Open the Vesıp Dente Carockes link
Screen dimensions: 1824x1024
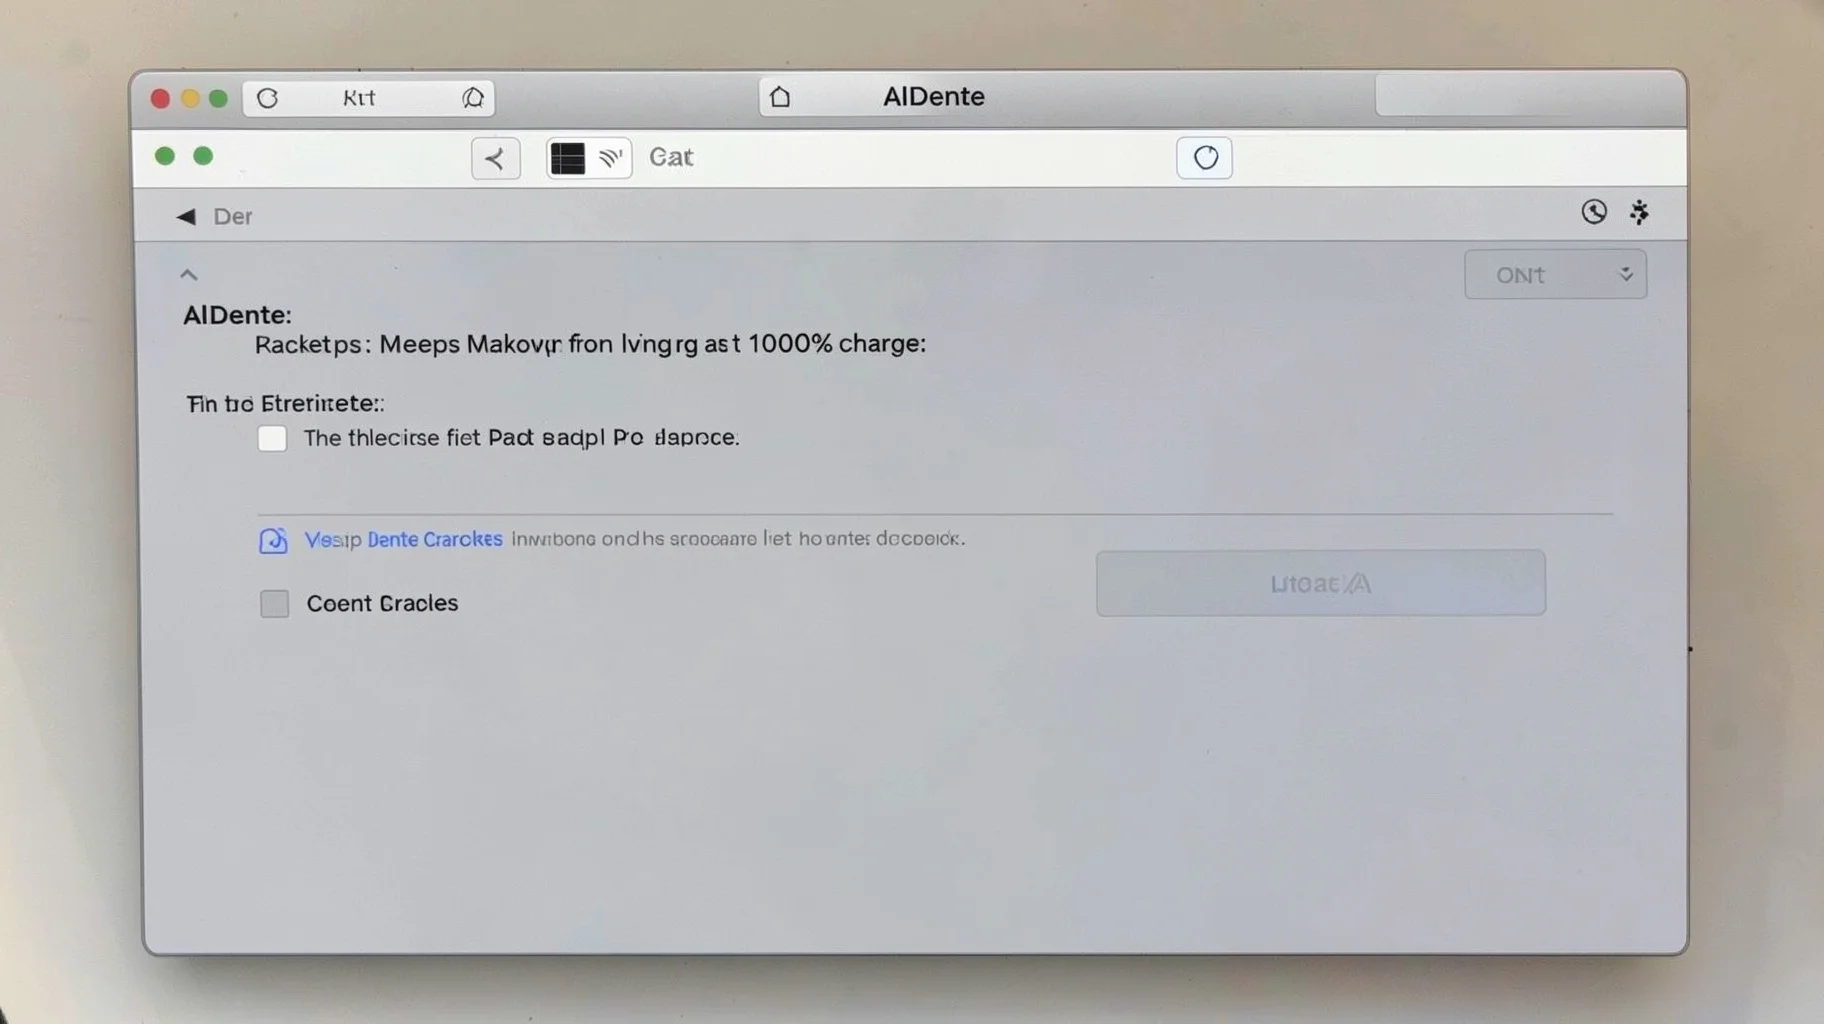coord(403,539)
